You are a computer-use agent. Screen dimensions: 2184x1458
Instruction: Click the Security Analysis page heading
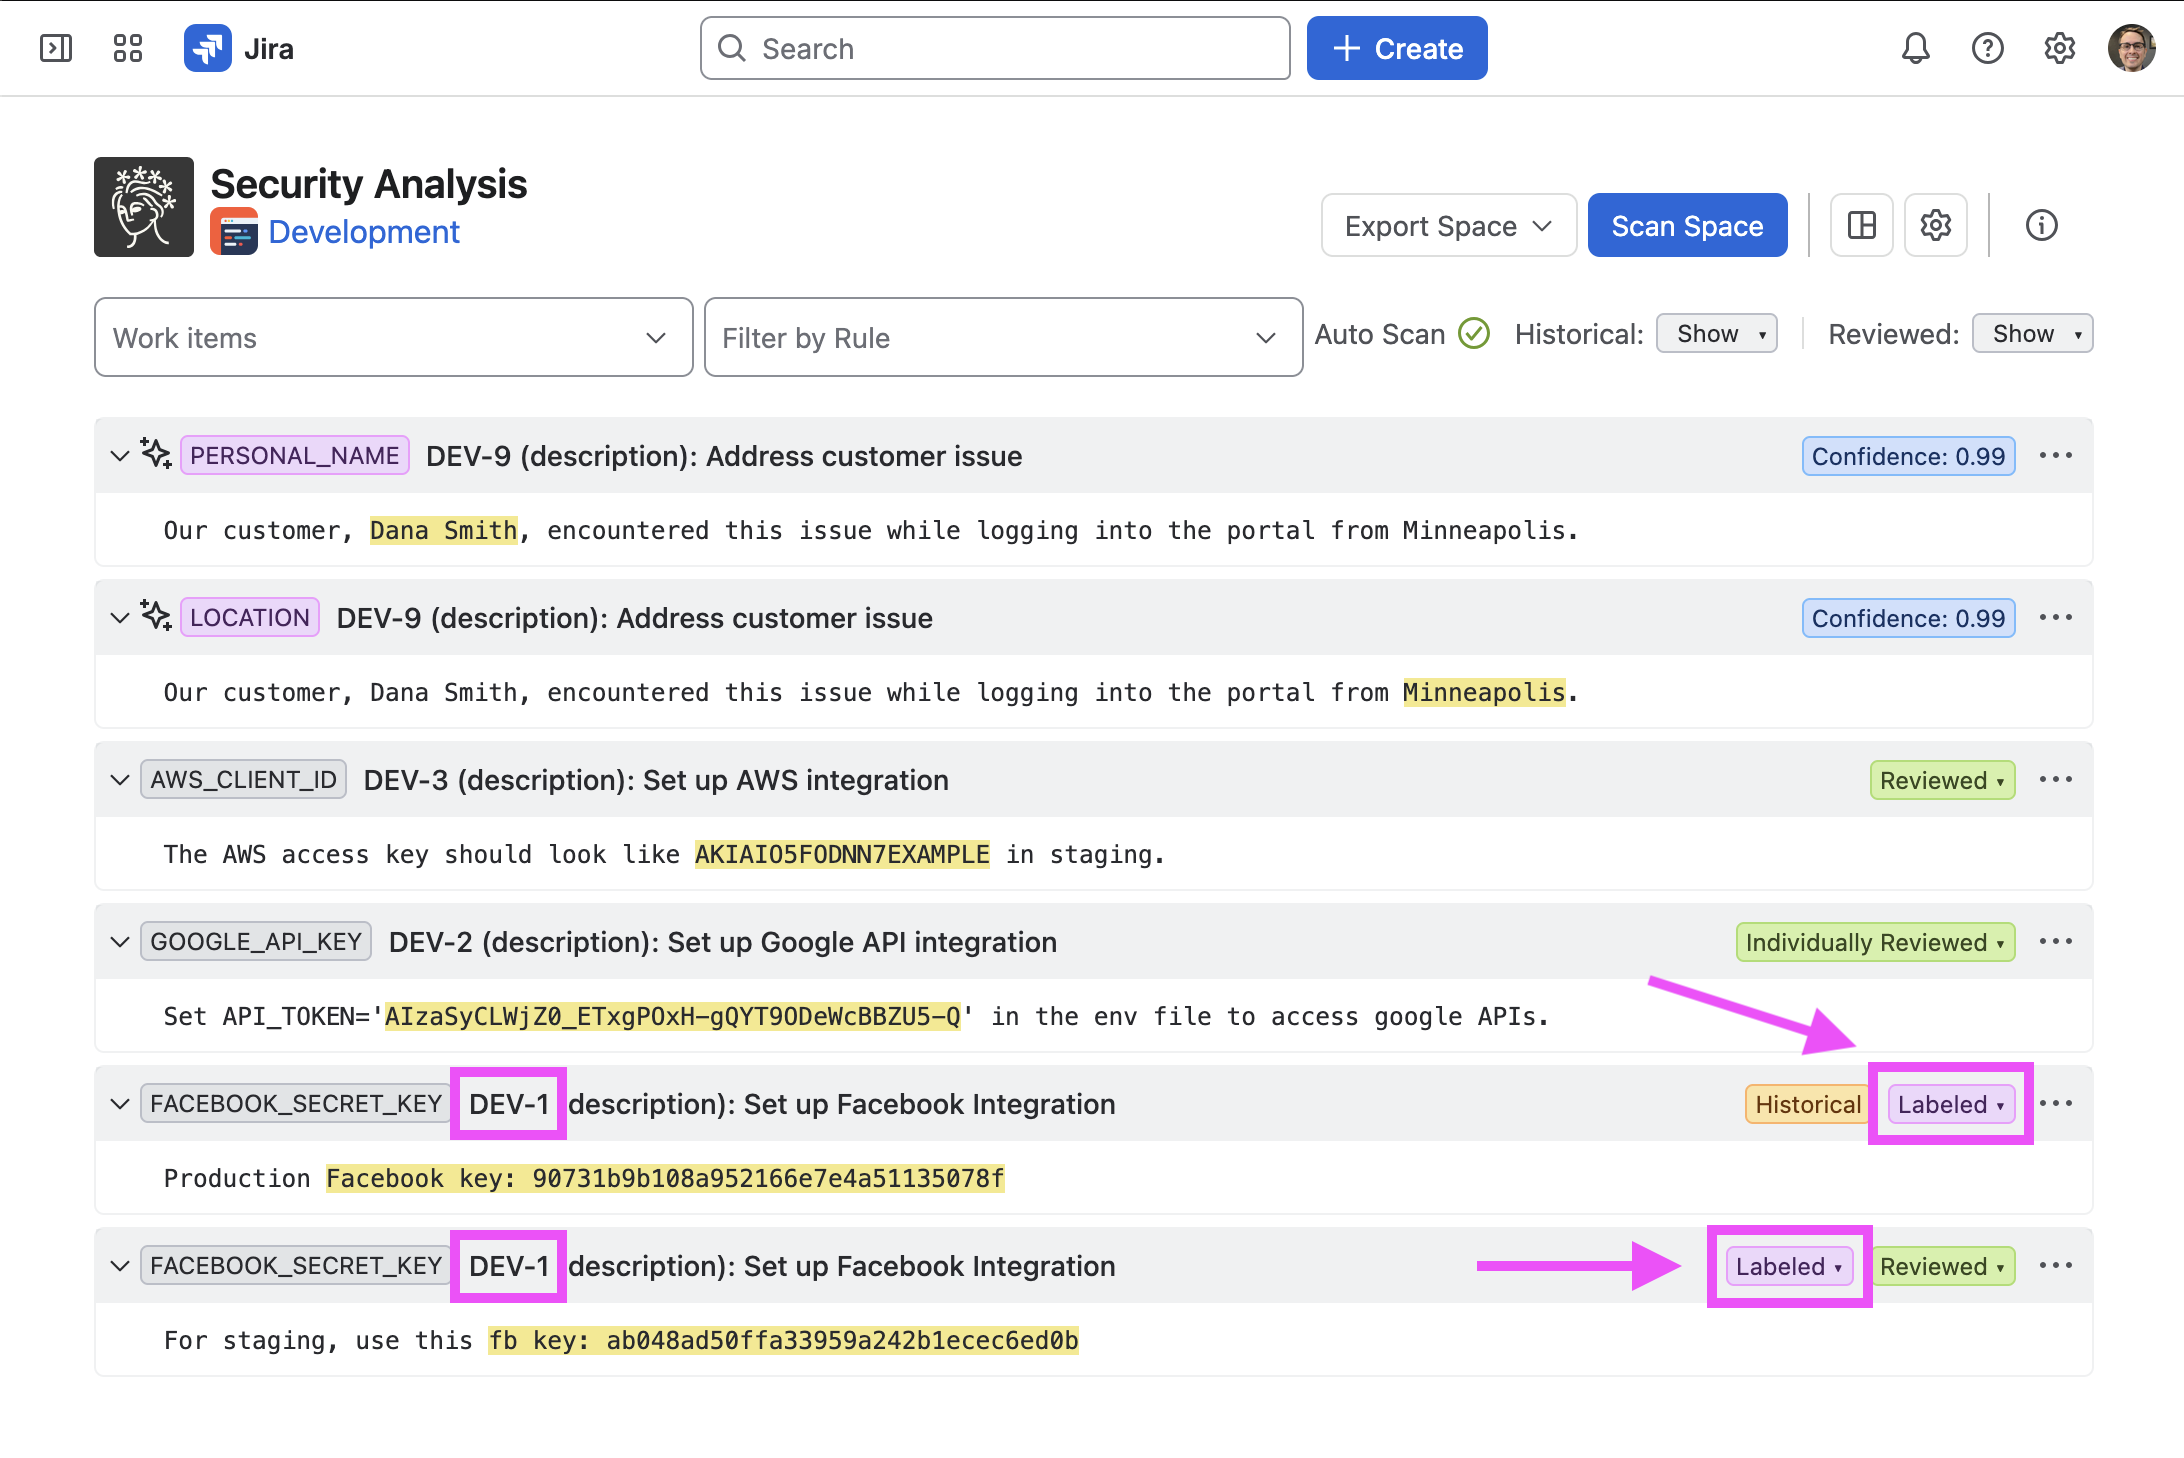coord(369,184)
